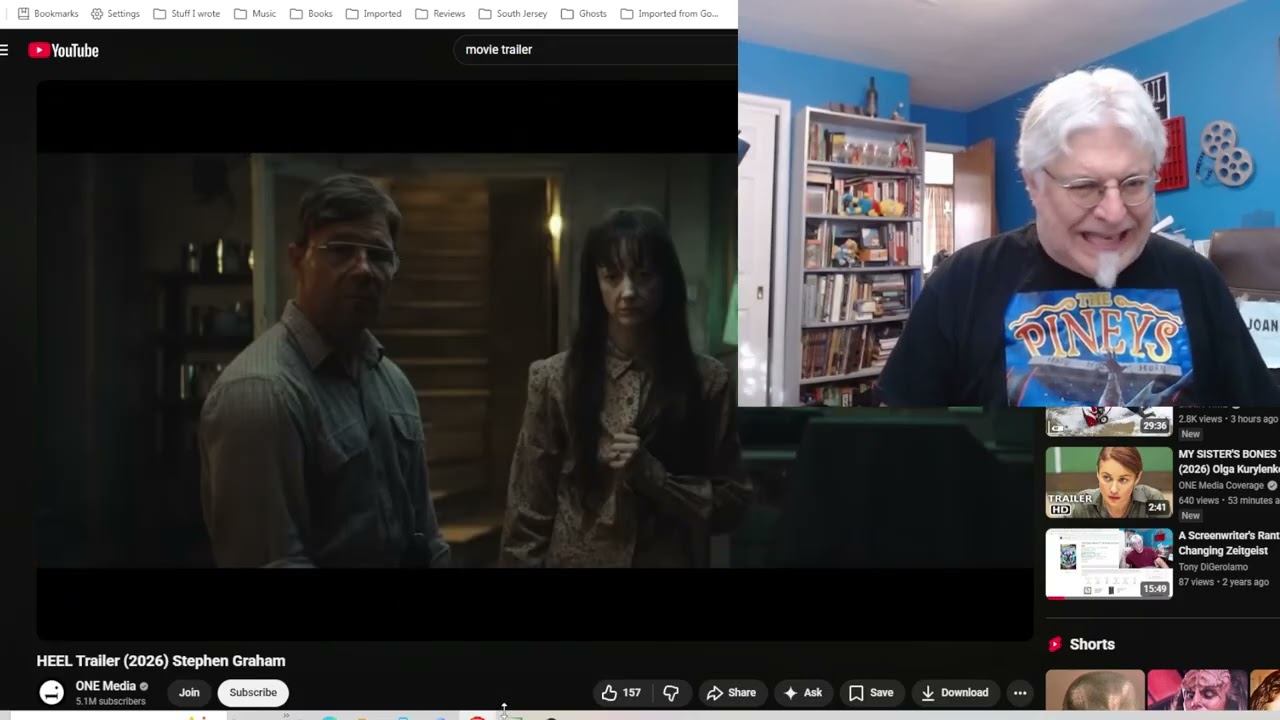Open the ONE Media channel name link
1280x720 pixels.
pos(105,686)
